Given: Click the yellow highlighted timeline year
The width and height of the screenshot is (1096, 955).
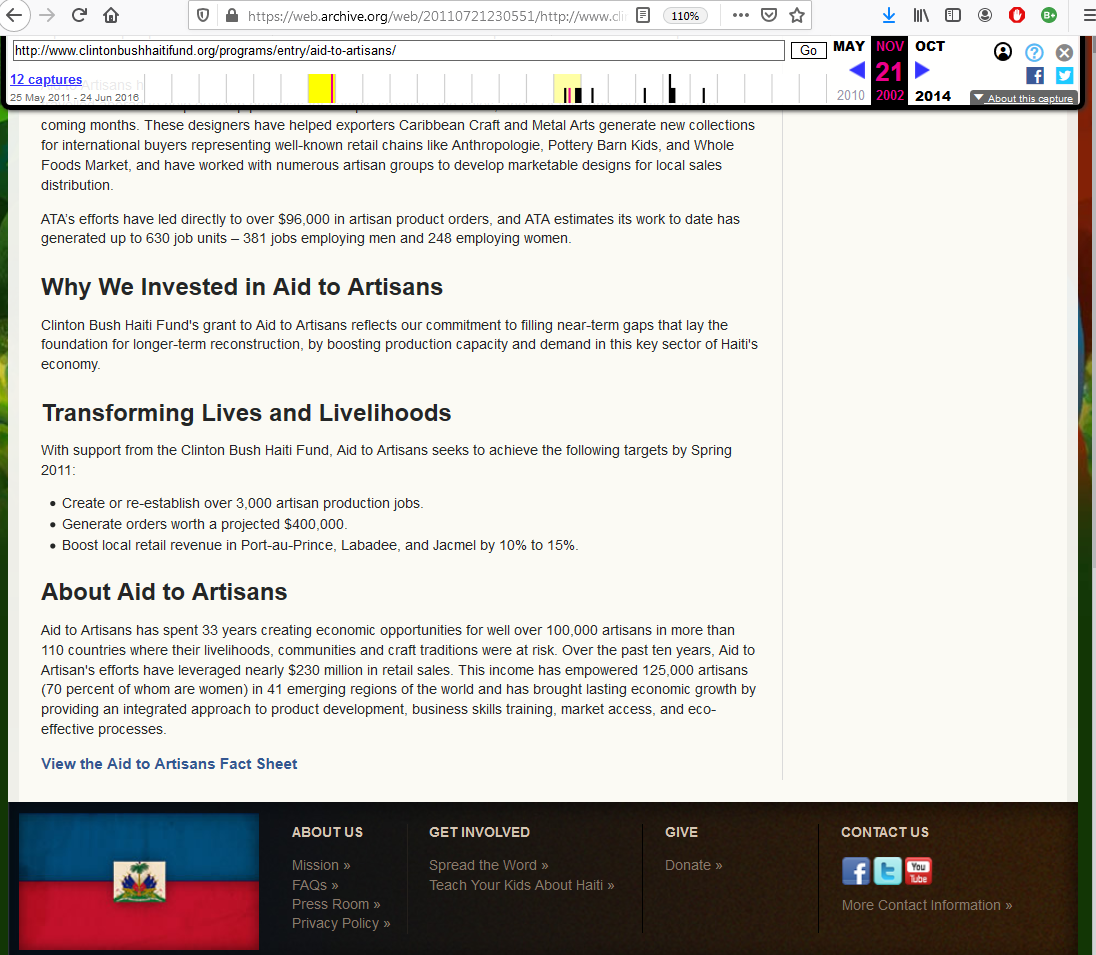Looking at the screenshot, I should 322,89.
